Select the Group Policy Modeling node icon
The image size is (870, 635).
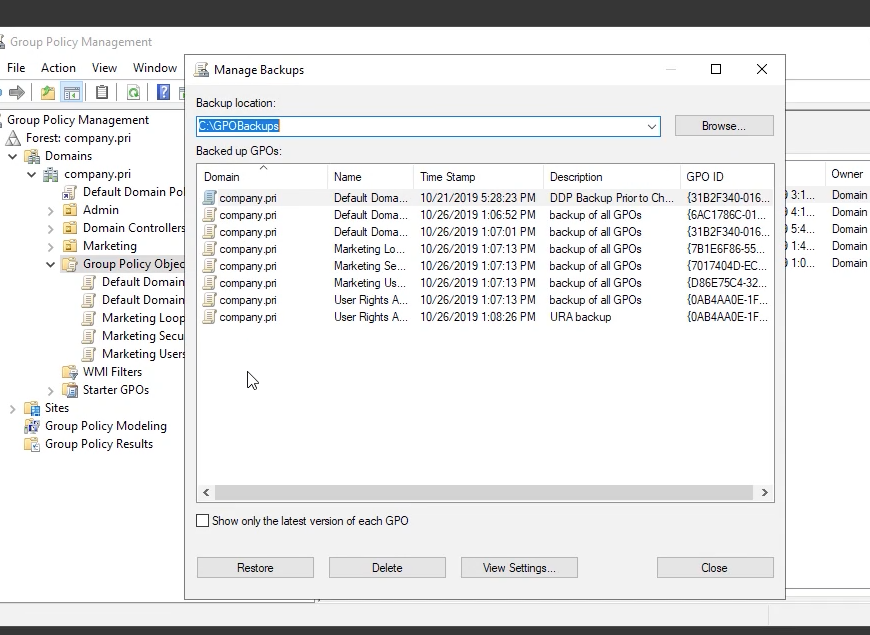click(x=32, y=426)
